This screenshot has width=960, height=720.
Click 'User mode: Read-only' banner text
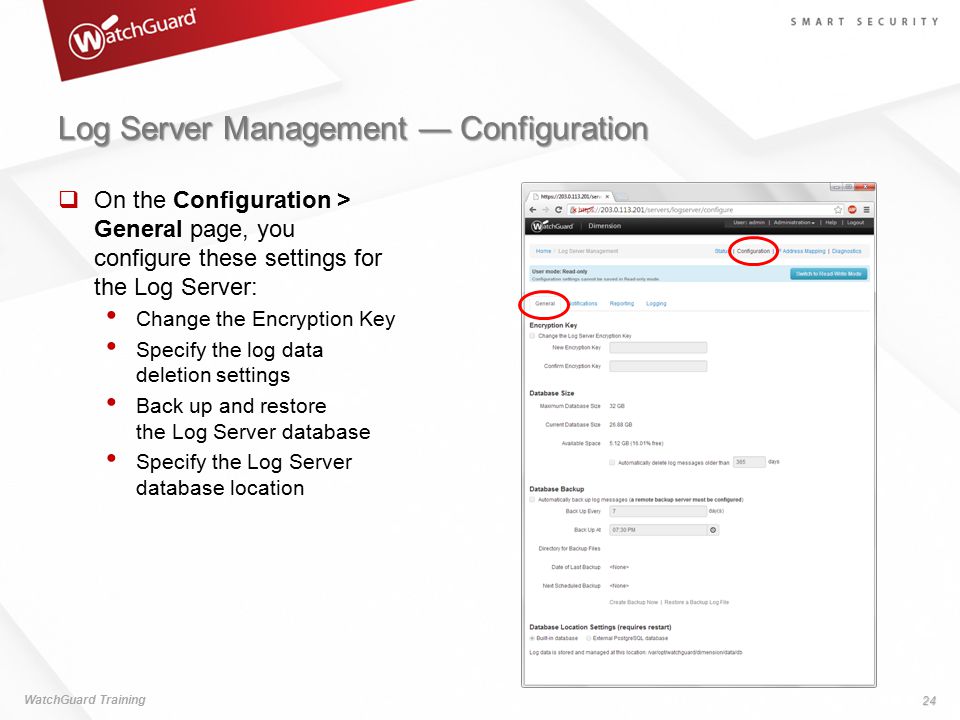point(559,271)
